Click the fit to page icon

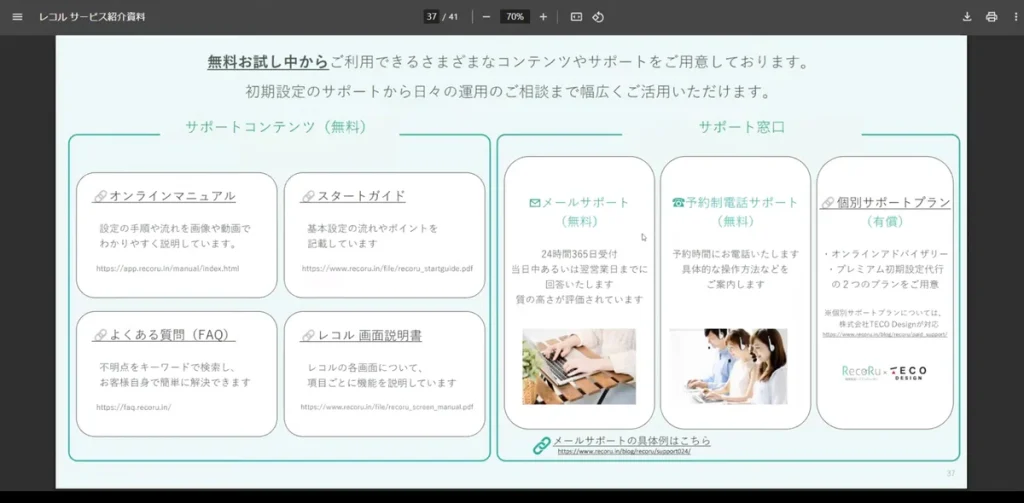pyautogui.click(x=576, y=17)
